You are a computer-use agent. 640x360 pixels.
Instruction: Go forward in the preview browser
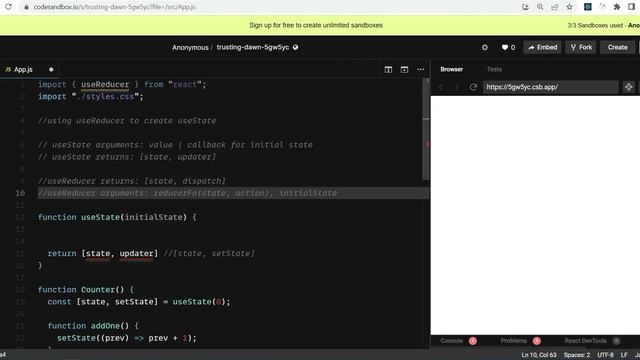click(x=457, y=87)
